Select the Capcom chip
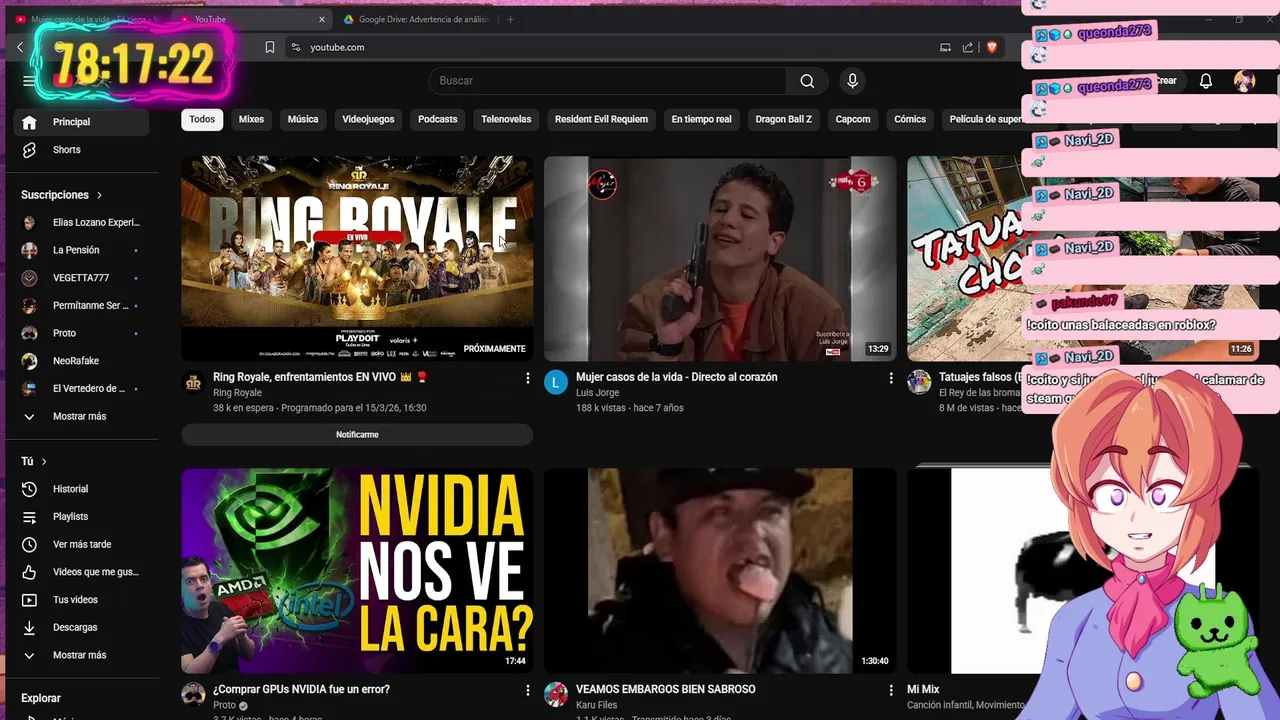Image resolution: width=1280 pixels, height=720 pixels. (x=853, y=119)
